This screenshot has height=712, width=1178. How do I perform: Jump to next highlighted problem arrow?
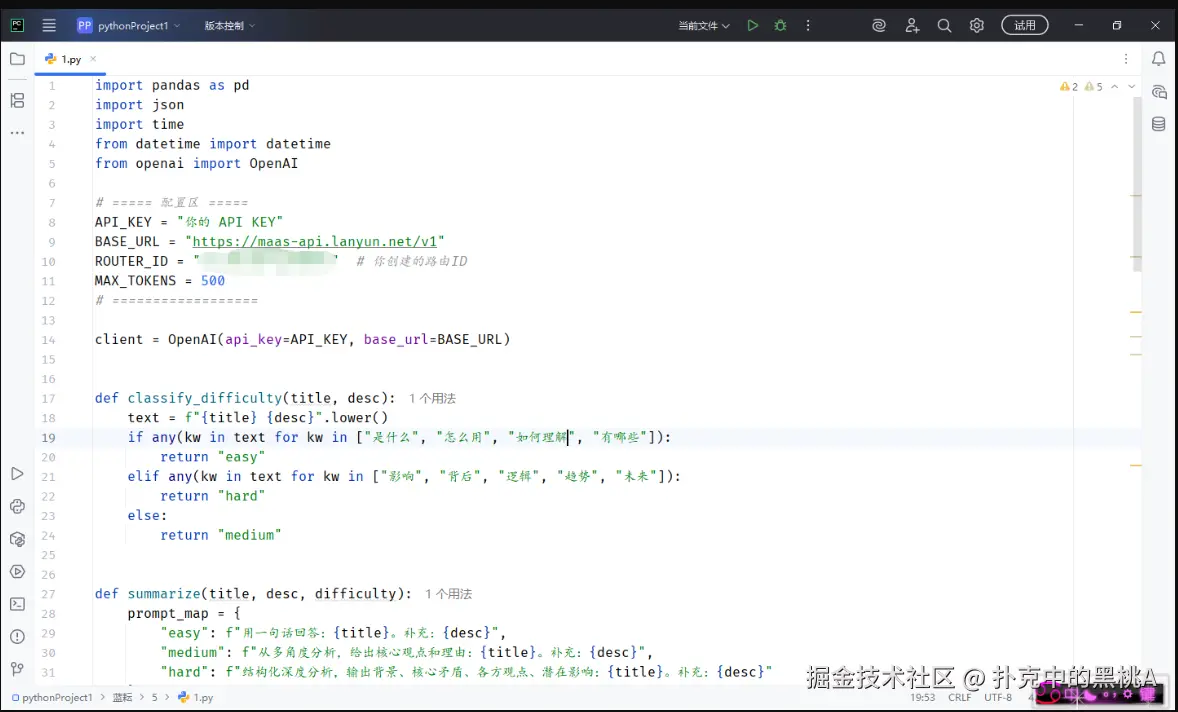(1131, 86)
